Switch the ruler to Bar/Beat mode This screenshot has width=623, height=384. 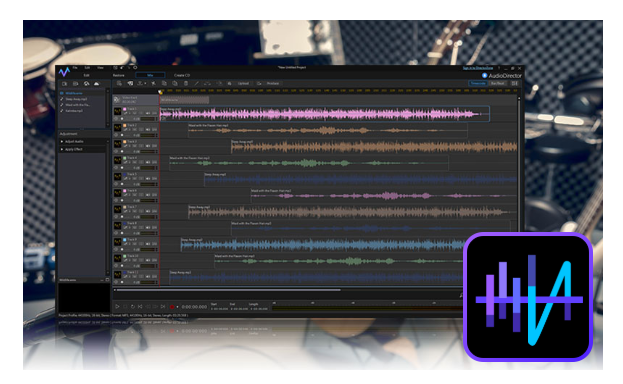(498, 83)
